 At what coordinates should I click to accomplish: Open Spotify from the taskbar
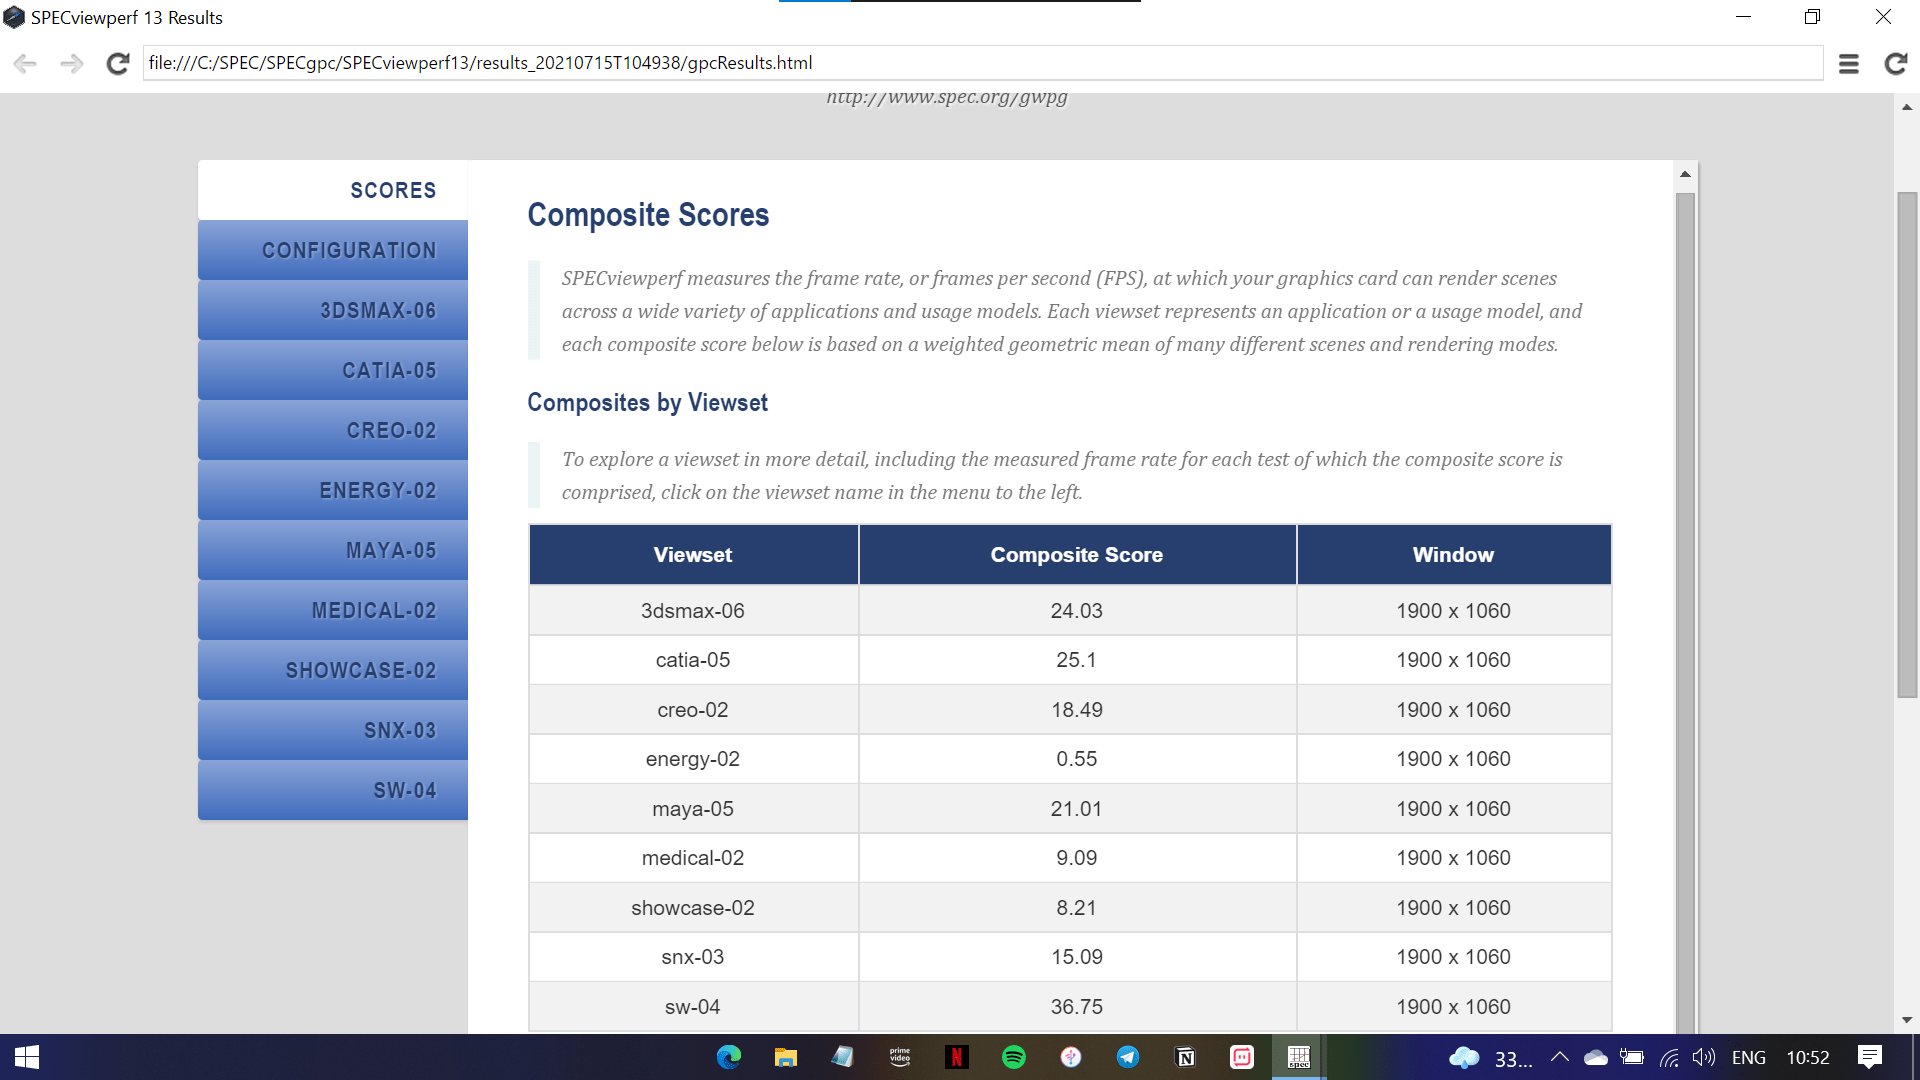[x=1013, y=1057]
